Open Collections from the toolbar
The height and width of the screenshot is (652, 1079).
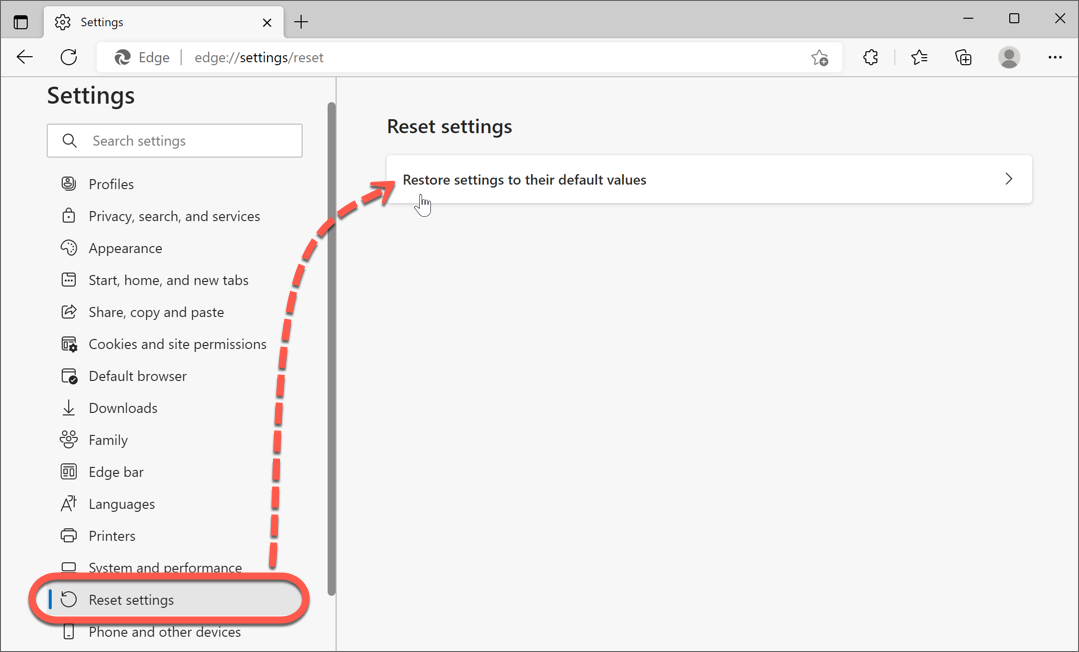(962, 57)
